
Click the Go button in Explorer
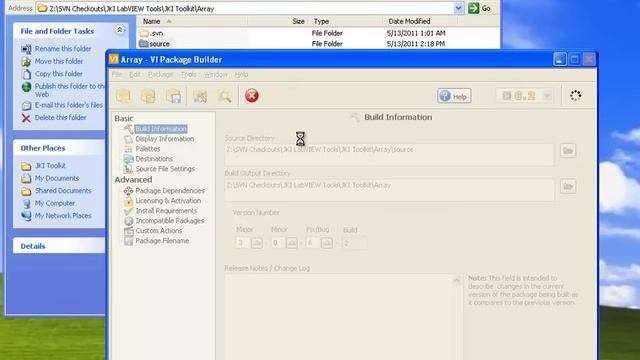479,8
